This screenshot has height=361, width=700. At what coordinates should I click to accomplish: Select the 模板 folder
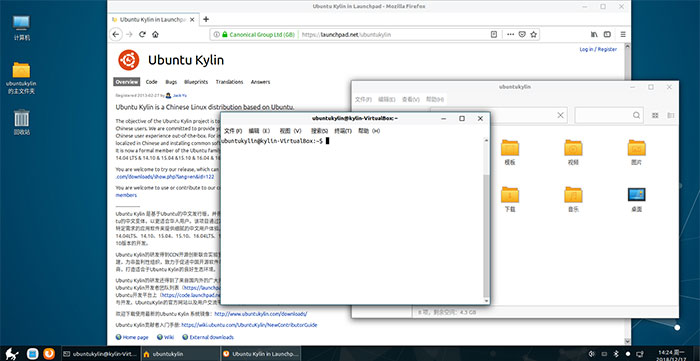(x=510, y=152)
